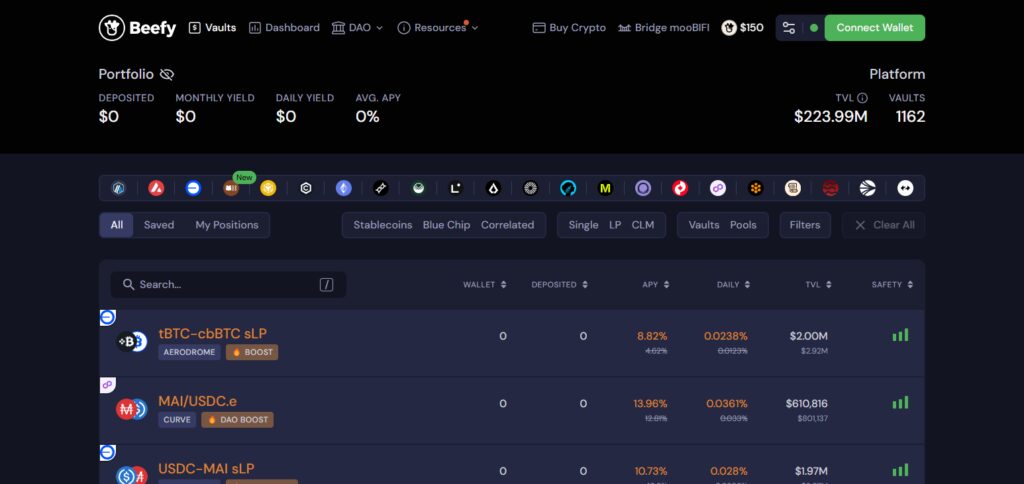This screenshot has width=1024, height=484.
Task: Select the Base chain filter icon
Action: coord(193,188)
